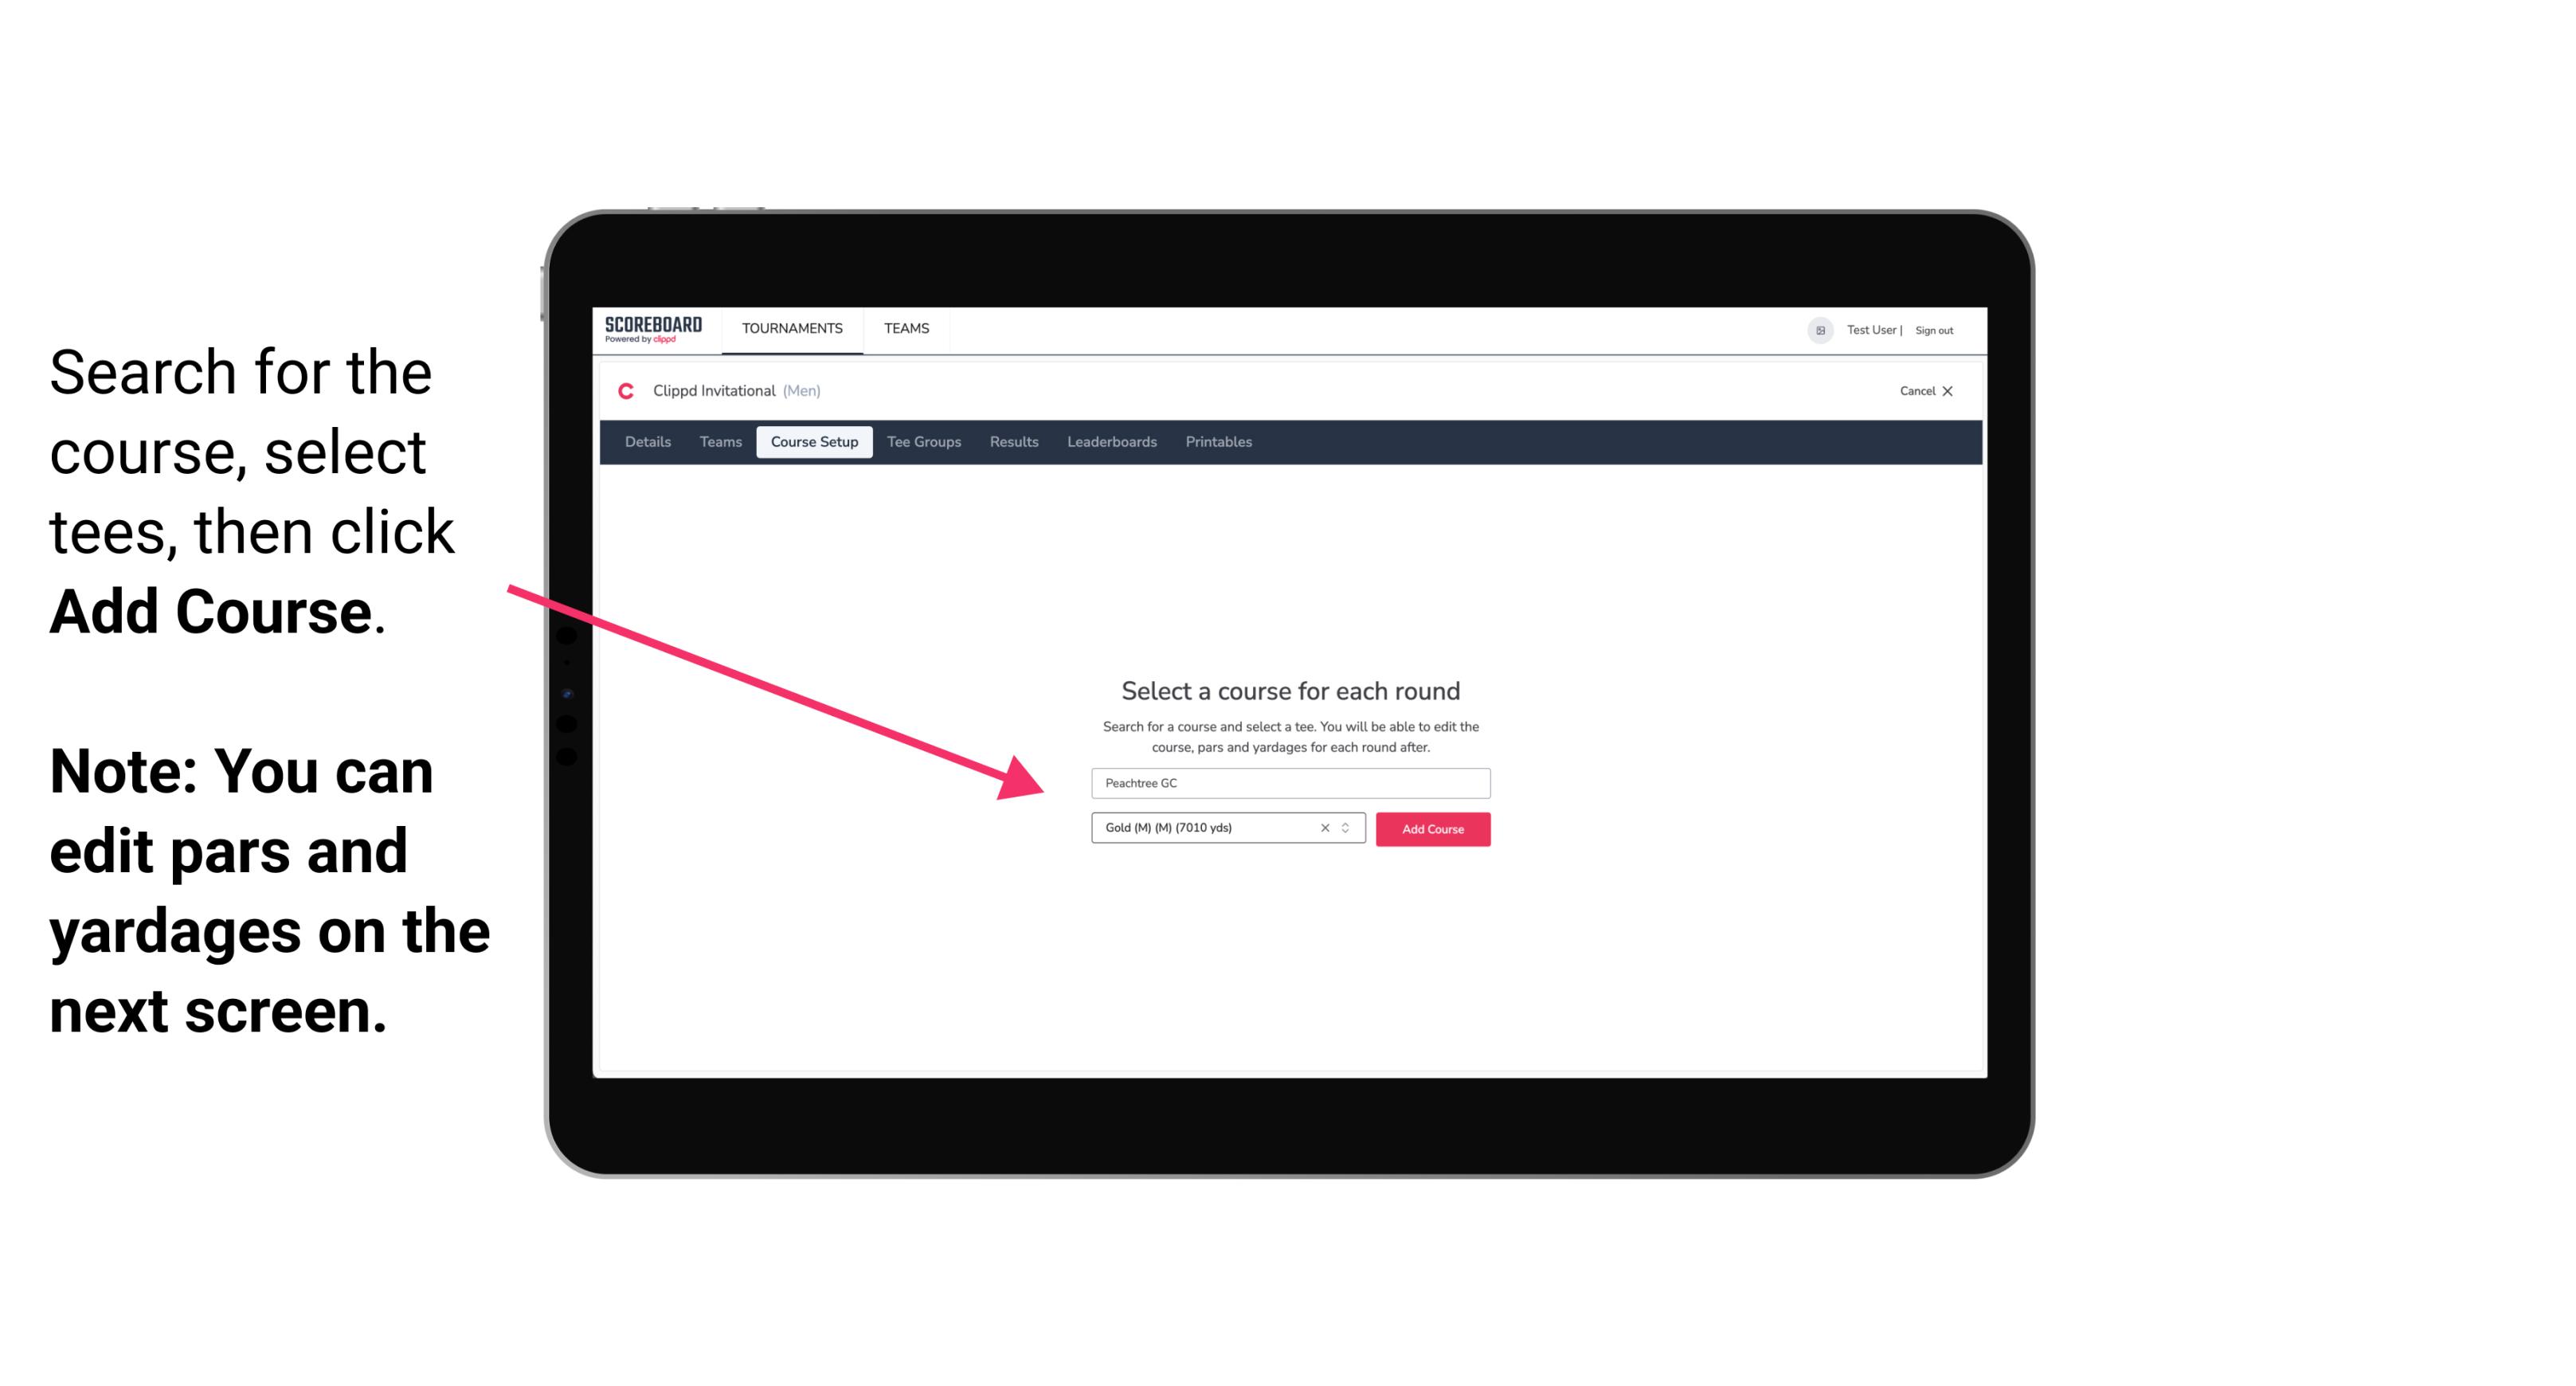Expand the Teams navigation menu item
2576x1386 pixels.
point(904,327)
